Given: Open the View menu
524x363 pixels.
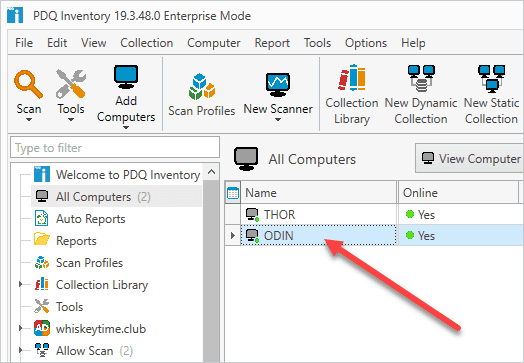Looking at the screenshot, I should [x=93, y=43].
